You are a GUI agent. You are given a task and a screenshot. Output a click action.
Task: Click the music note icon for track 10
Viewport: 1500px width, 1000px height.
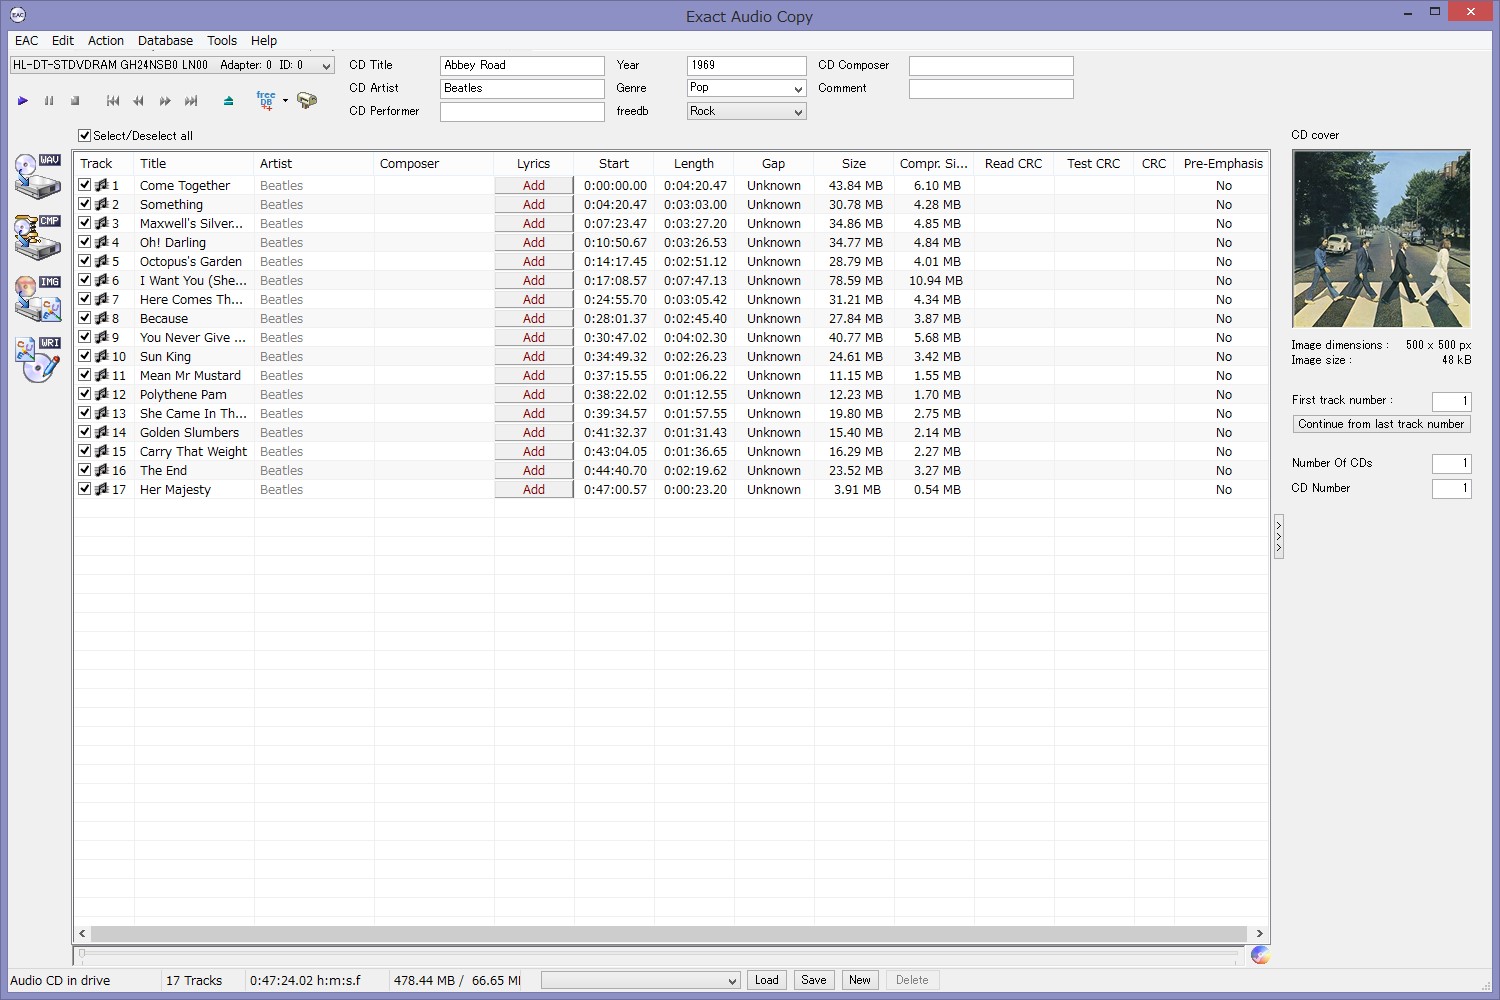click(101, 356)
